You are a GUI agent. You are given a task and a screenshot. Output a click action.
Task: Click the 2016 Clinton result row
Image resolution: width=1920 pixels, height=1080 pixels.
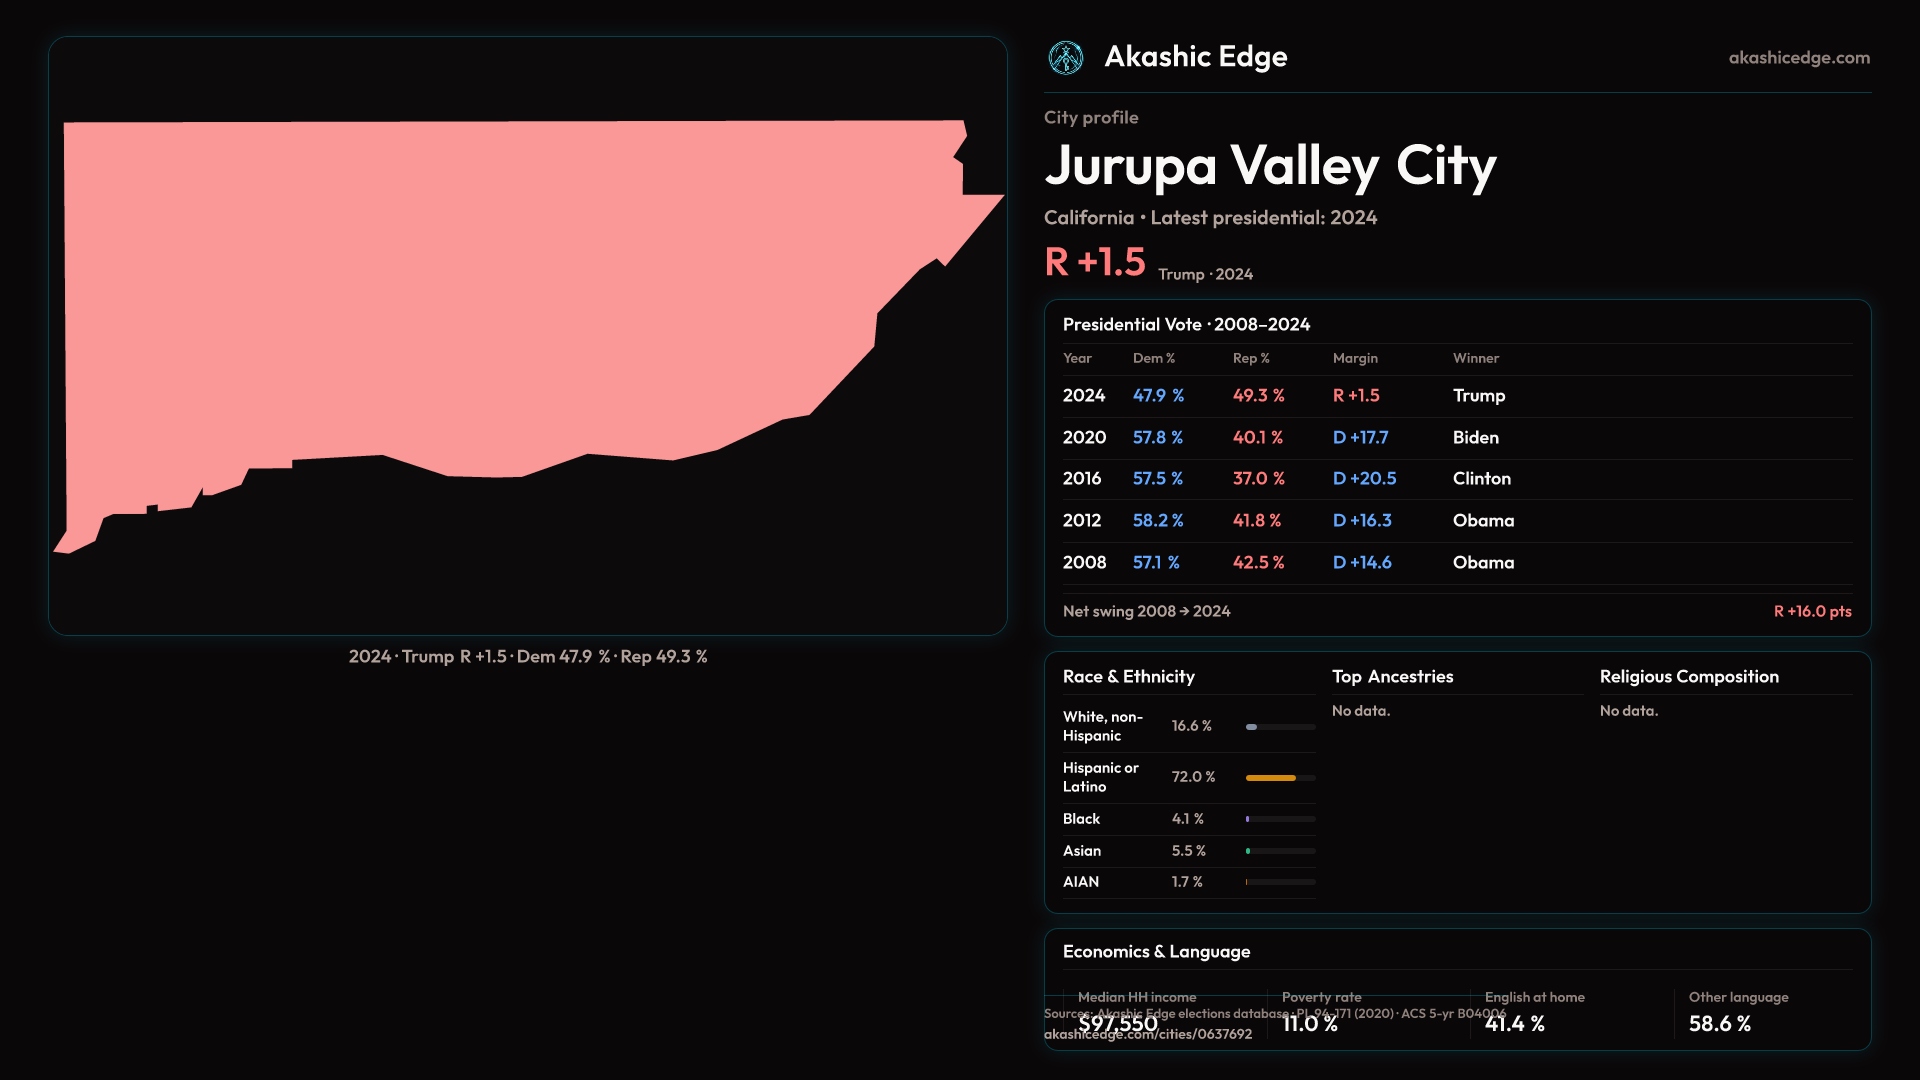click(1456, 479)
